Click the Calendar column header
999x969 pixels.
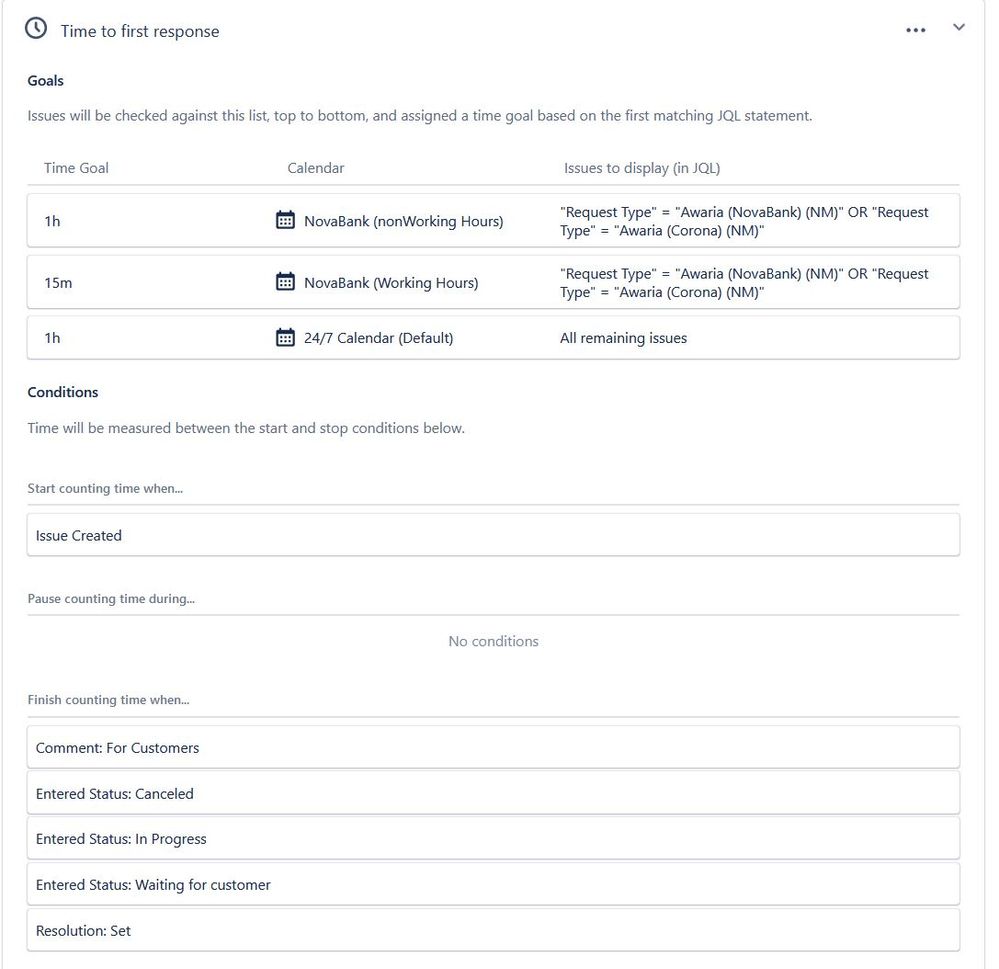coord(316,168)
